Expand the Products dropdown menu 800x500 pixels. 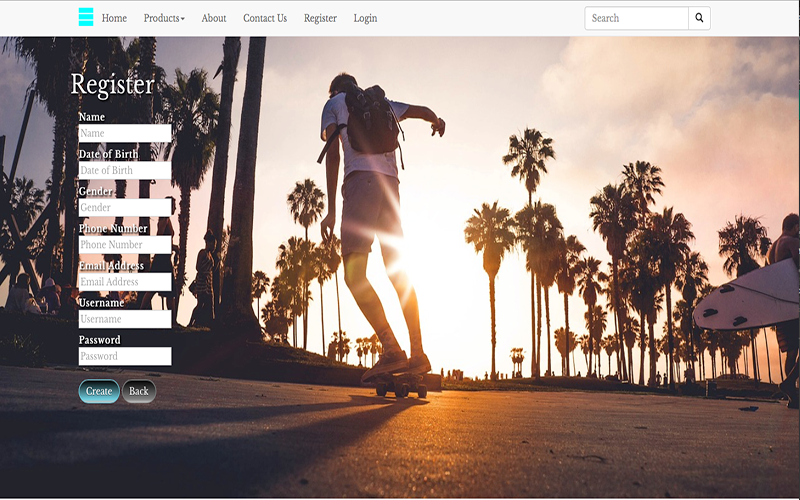164,18
